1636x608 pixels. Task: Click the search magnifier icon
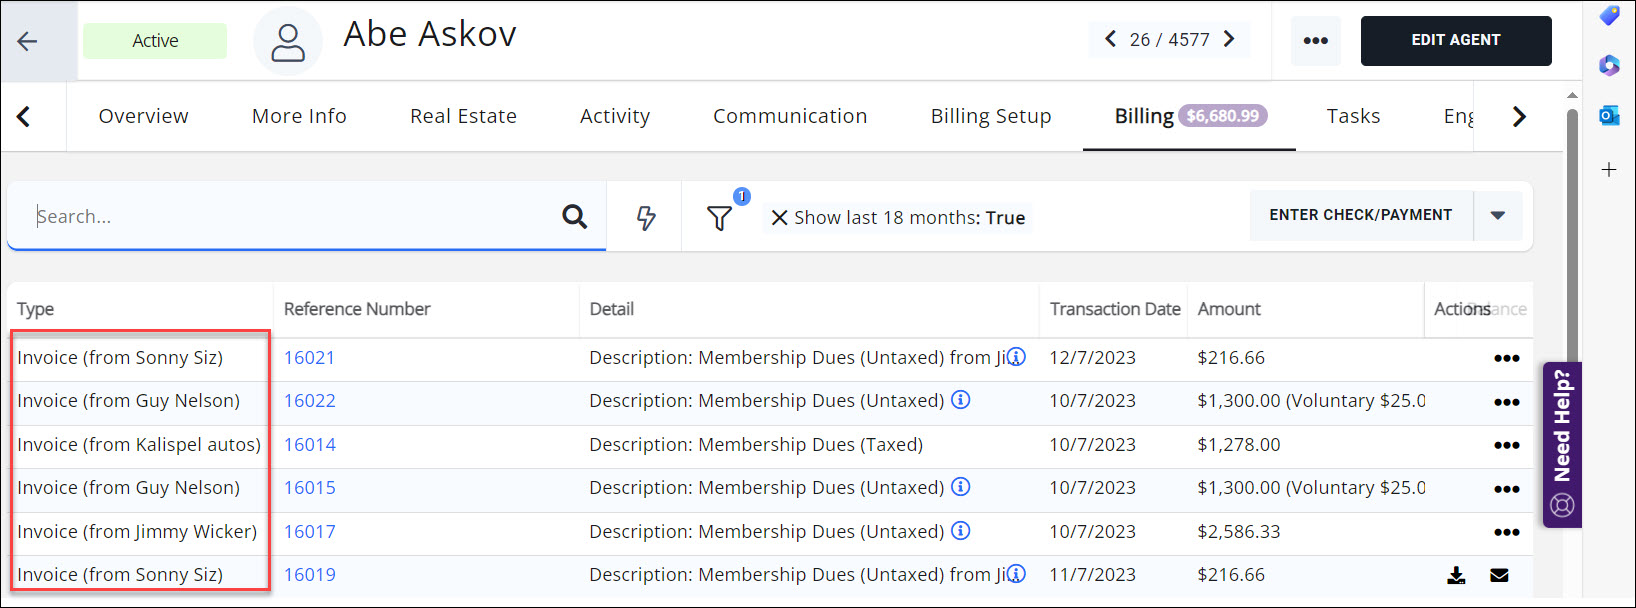574,216
